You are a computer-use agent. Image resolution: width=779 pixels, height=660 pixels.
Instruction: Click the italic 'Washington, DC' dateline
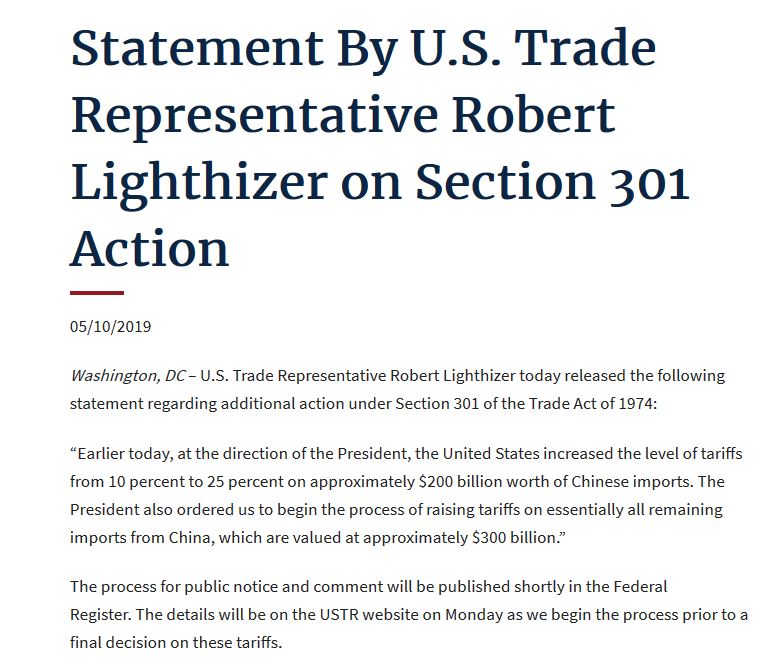click(x=128, y=376)
